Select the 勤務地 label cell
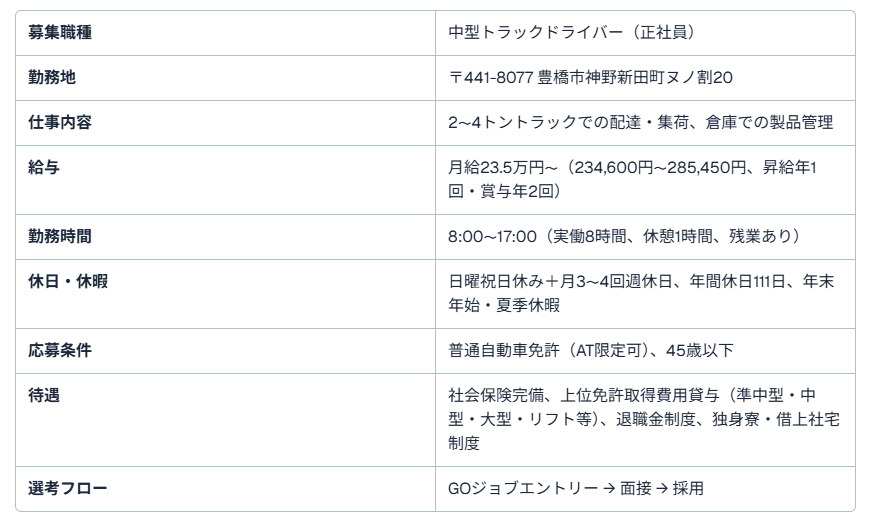This screenshot has height=526, width=870. (x=49, y=78)
